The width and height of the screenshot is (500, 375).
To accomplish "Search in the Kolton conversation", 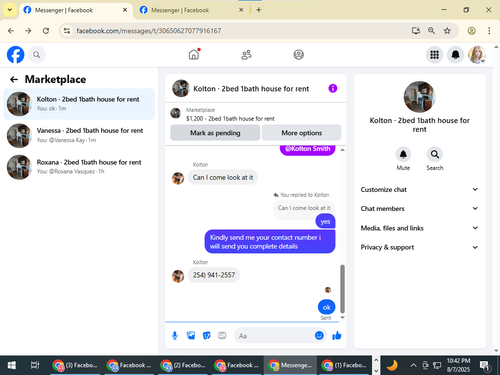I will click(x=435, y=154).
